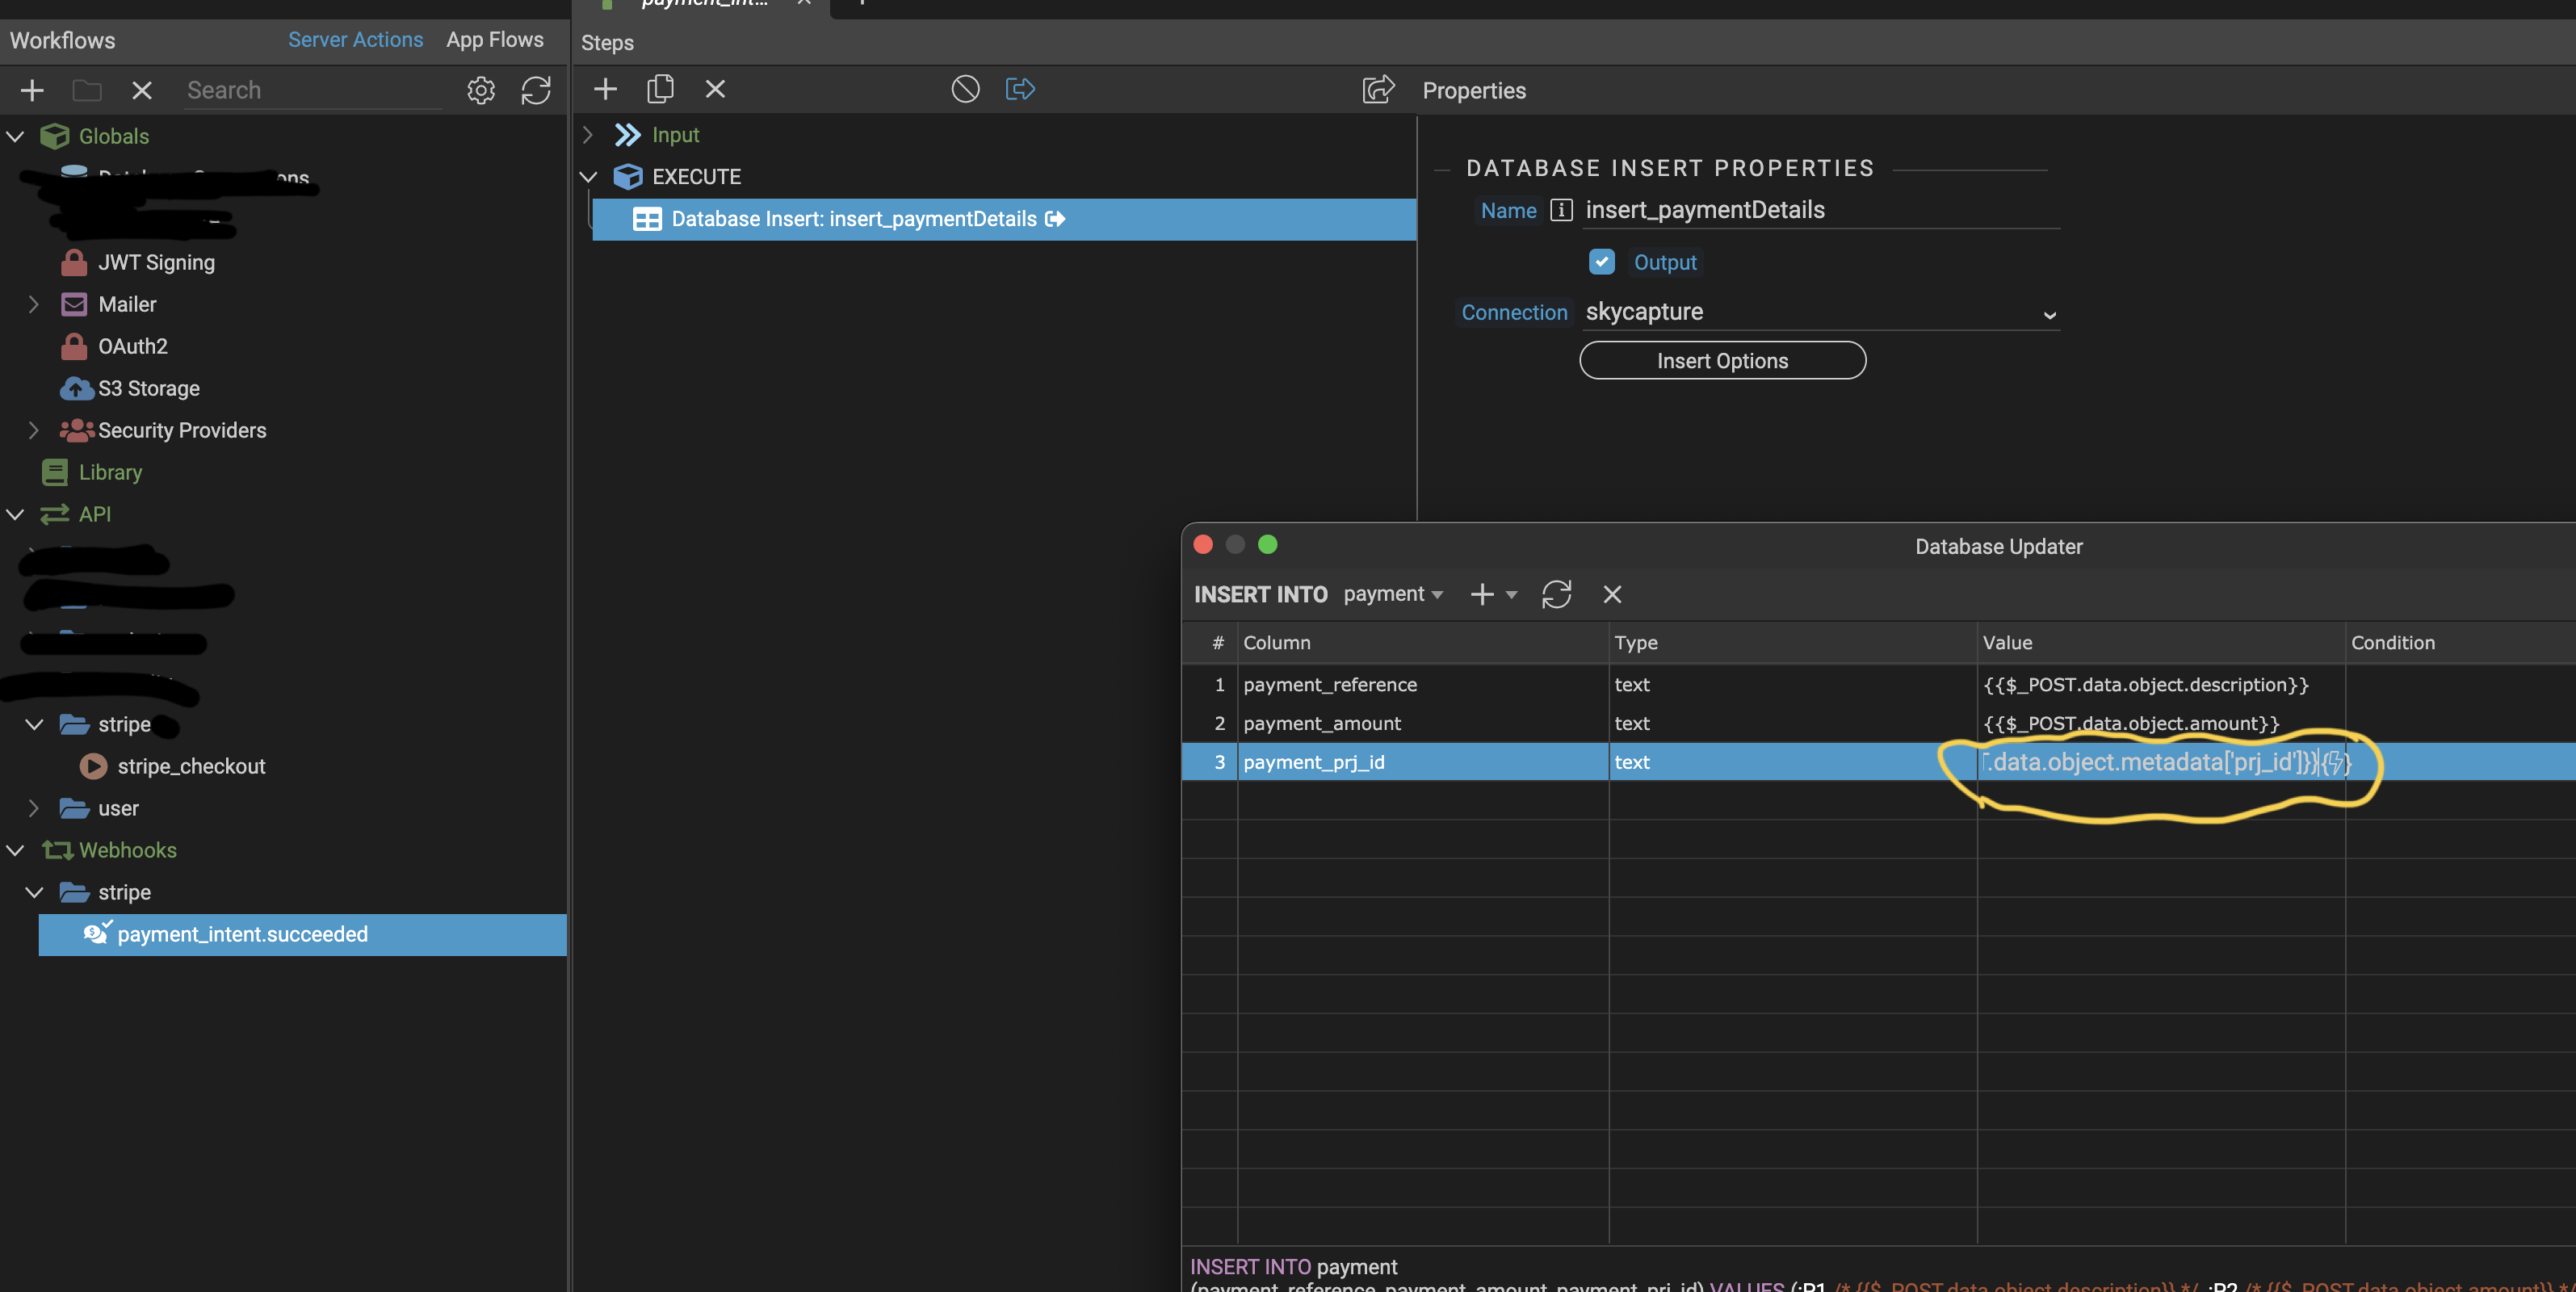Click the delete X icon in Workflows toolbar
The image size is (2576, 1292).
point(142,90)
